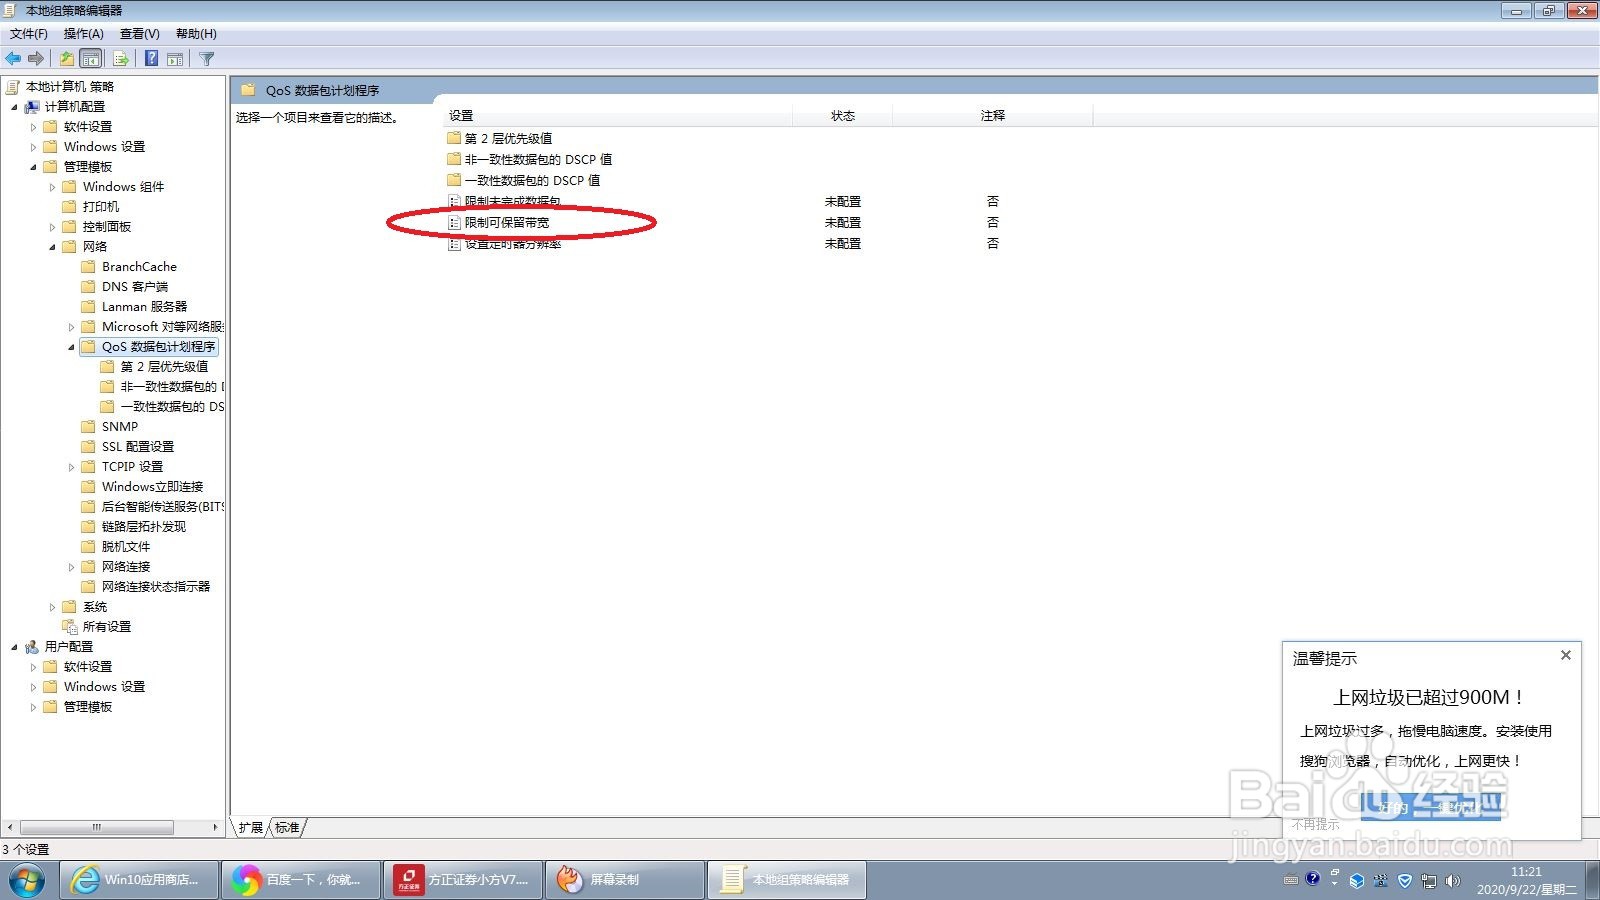Screen dimensions: 1600x900
Task: Click the blue Back arrow in the toolbar
Action: coord(13,59)
